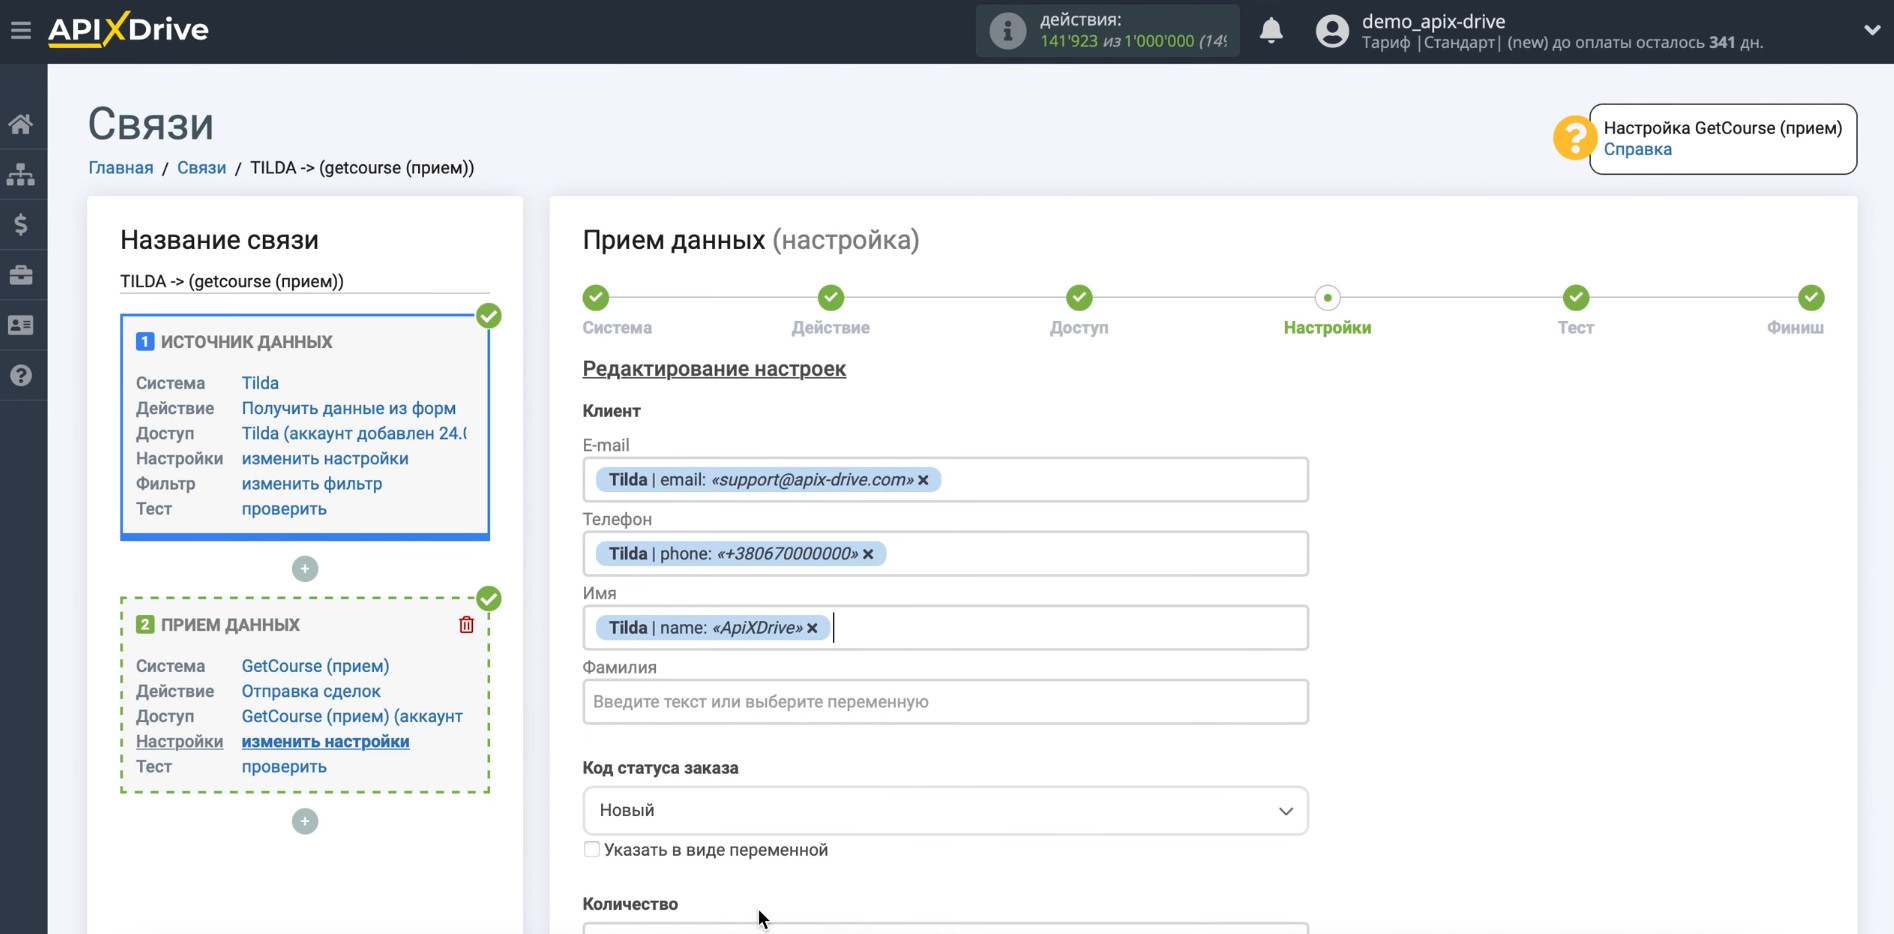This screenshot has width=1894, height=934.
Task: Click the orange help question mark icon
Action: pos(1573,138)
